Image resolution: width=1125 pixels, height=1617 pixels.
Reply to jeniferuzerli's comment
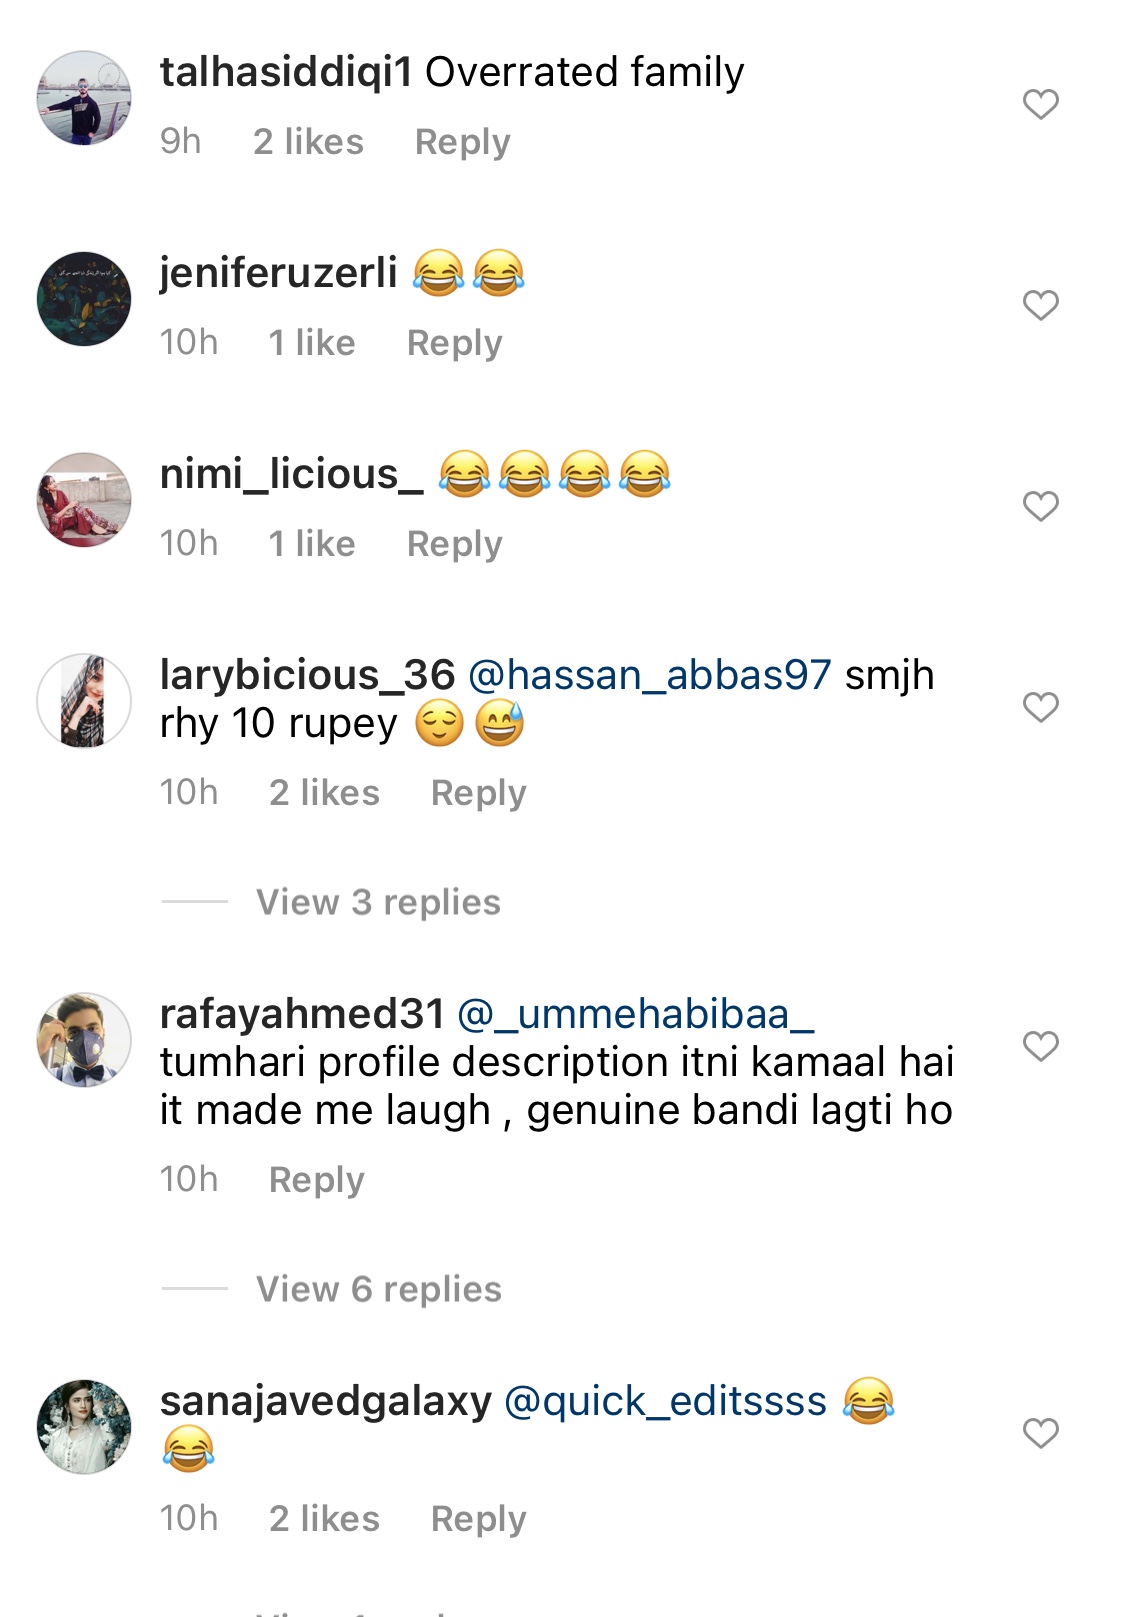coord(454,343)
